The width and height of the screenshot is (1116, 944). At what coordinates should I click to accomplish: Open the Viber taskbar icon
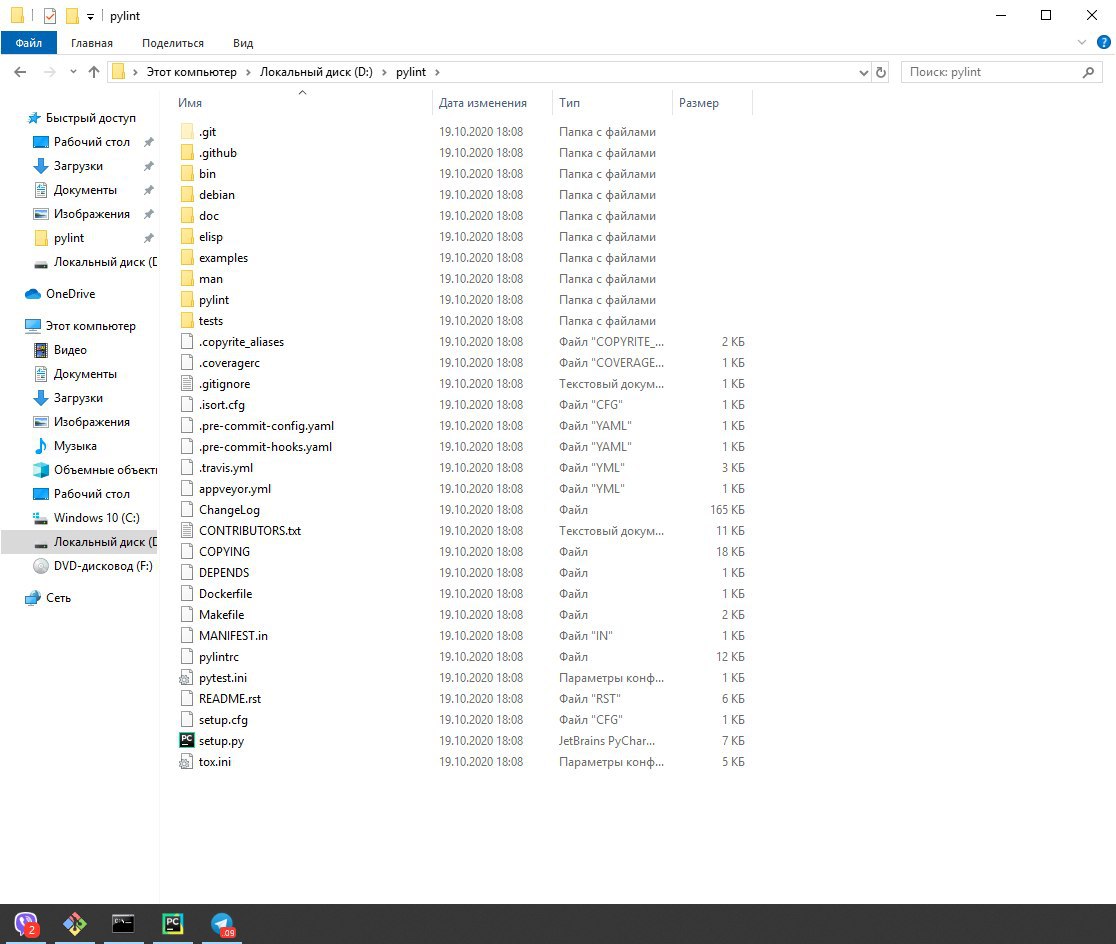point(27,924)
